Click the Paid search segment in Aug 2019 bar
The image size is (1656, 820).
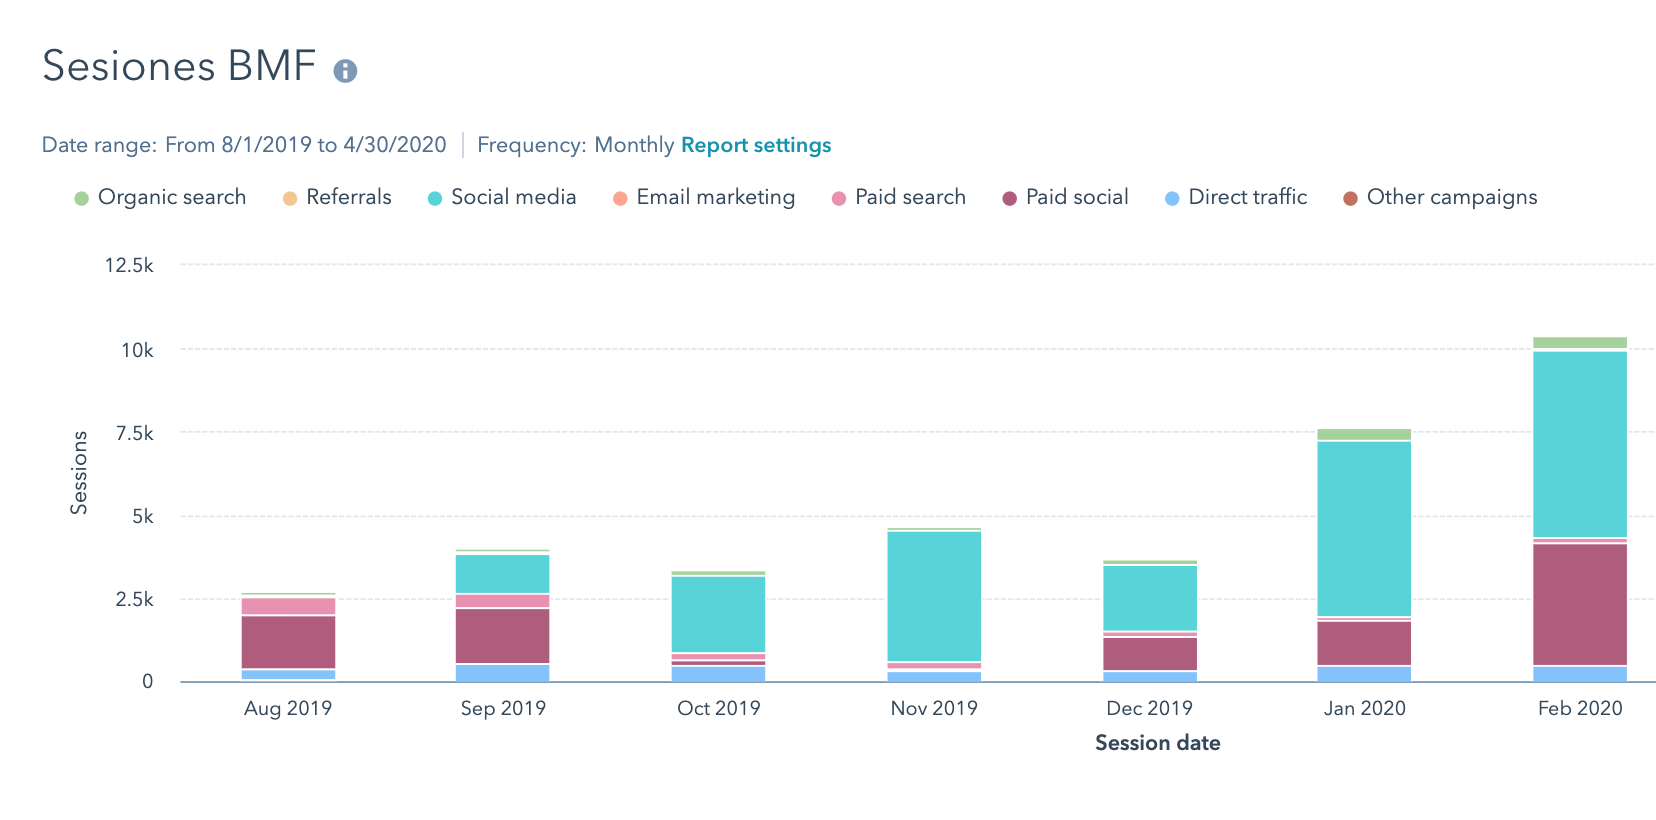288,606
